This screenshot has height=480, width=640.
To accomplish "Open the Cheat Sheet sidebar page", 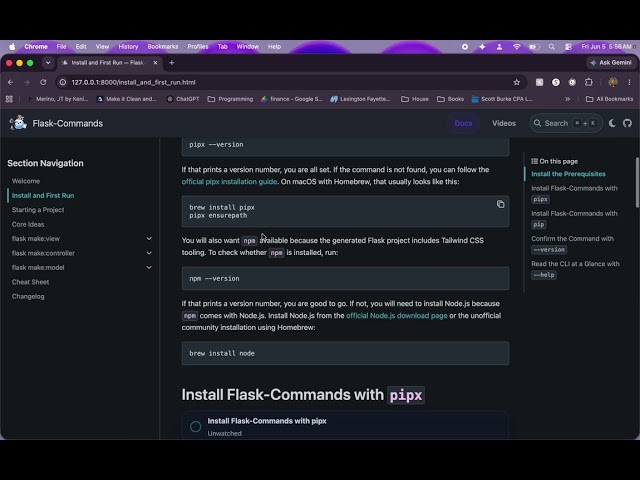I will [x=30, y=282].
